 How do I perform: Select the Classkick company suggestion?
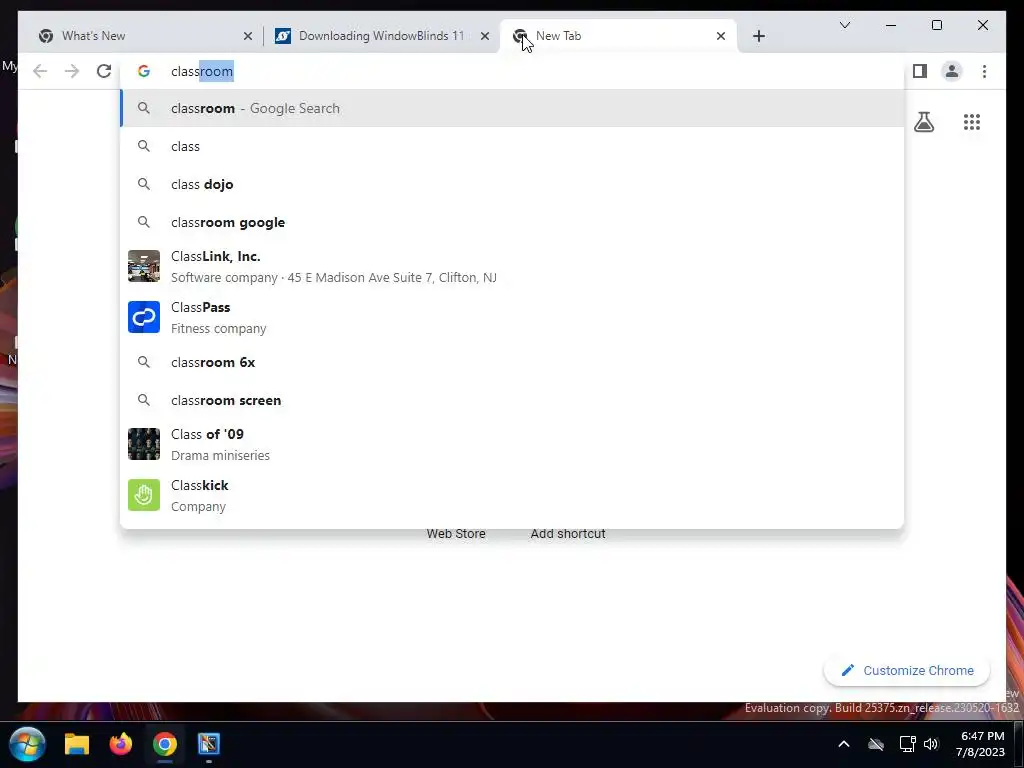(512, 495)
